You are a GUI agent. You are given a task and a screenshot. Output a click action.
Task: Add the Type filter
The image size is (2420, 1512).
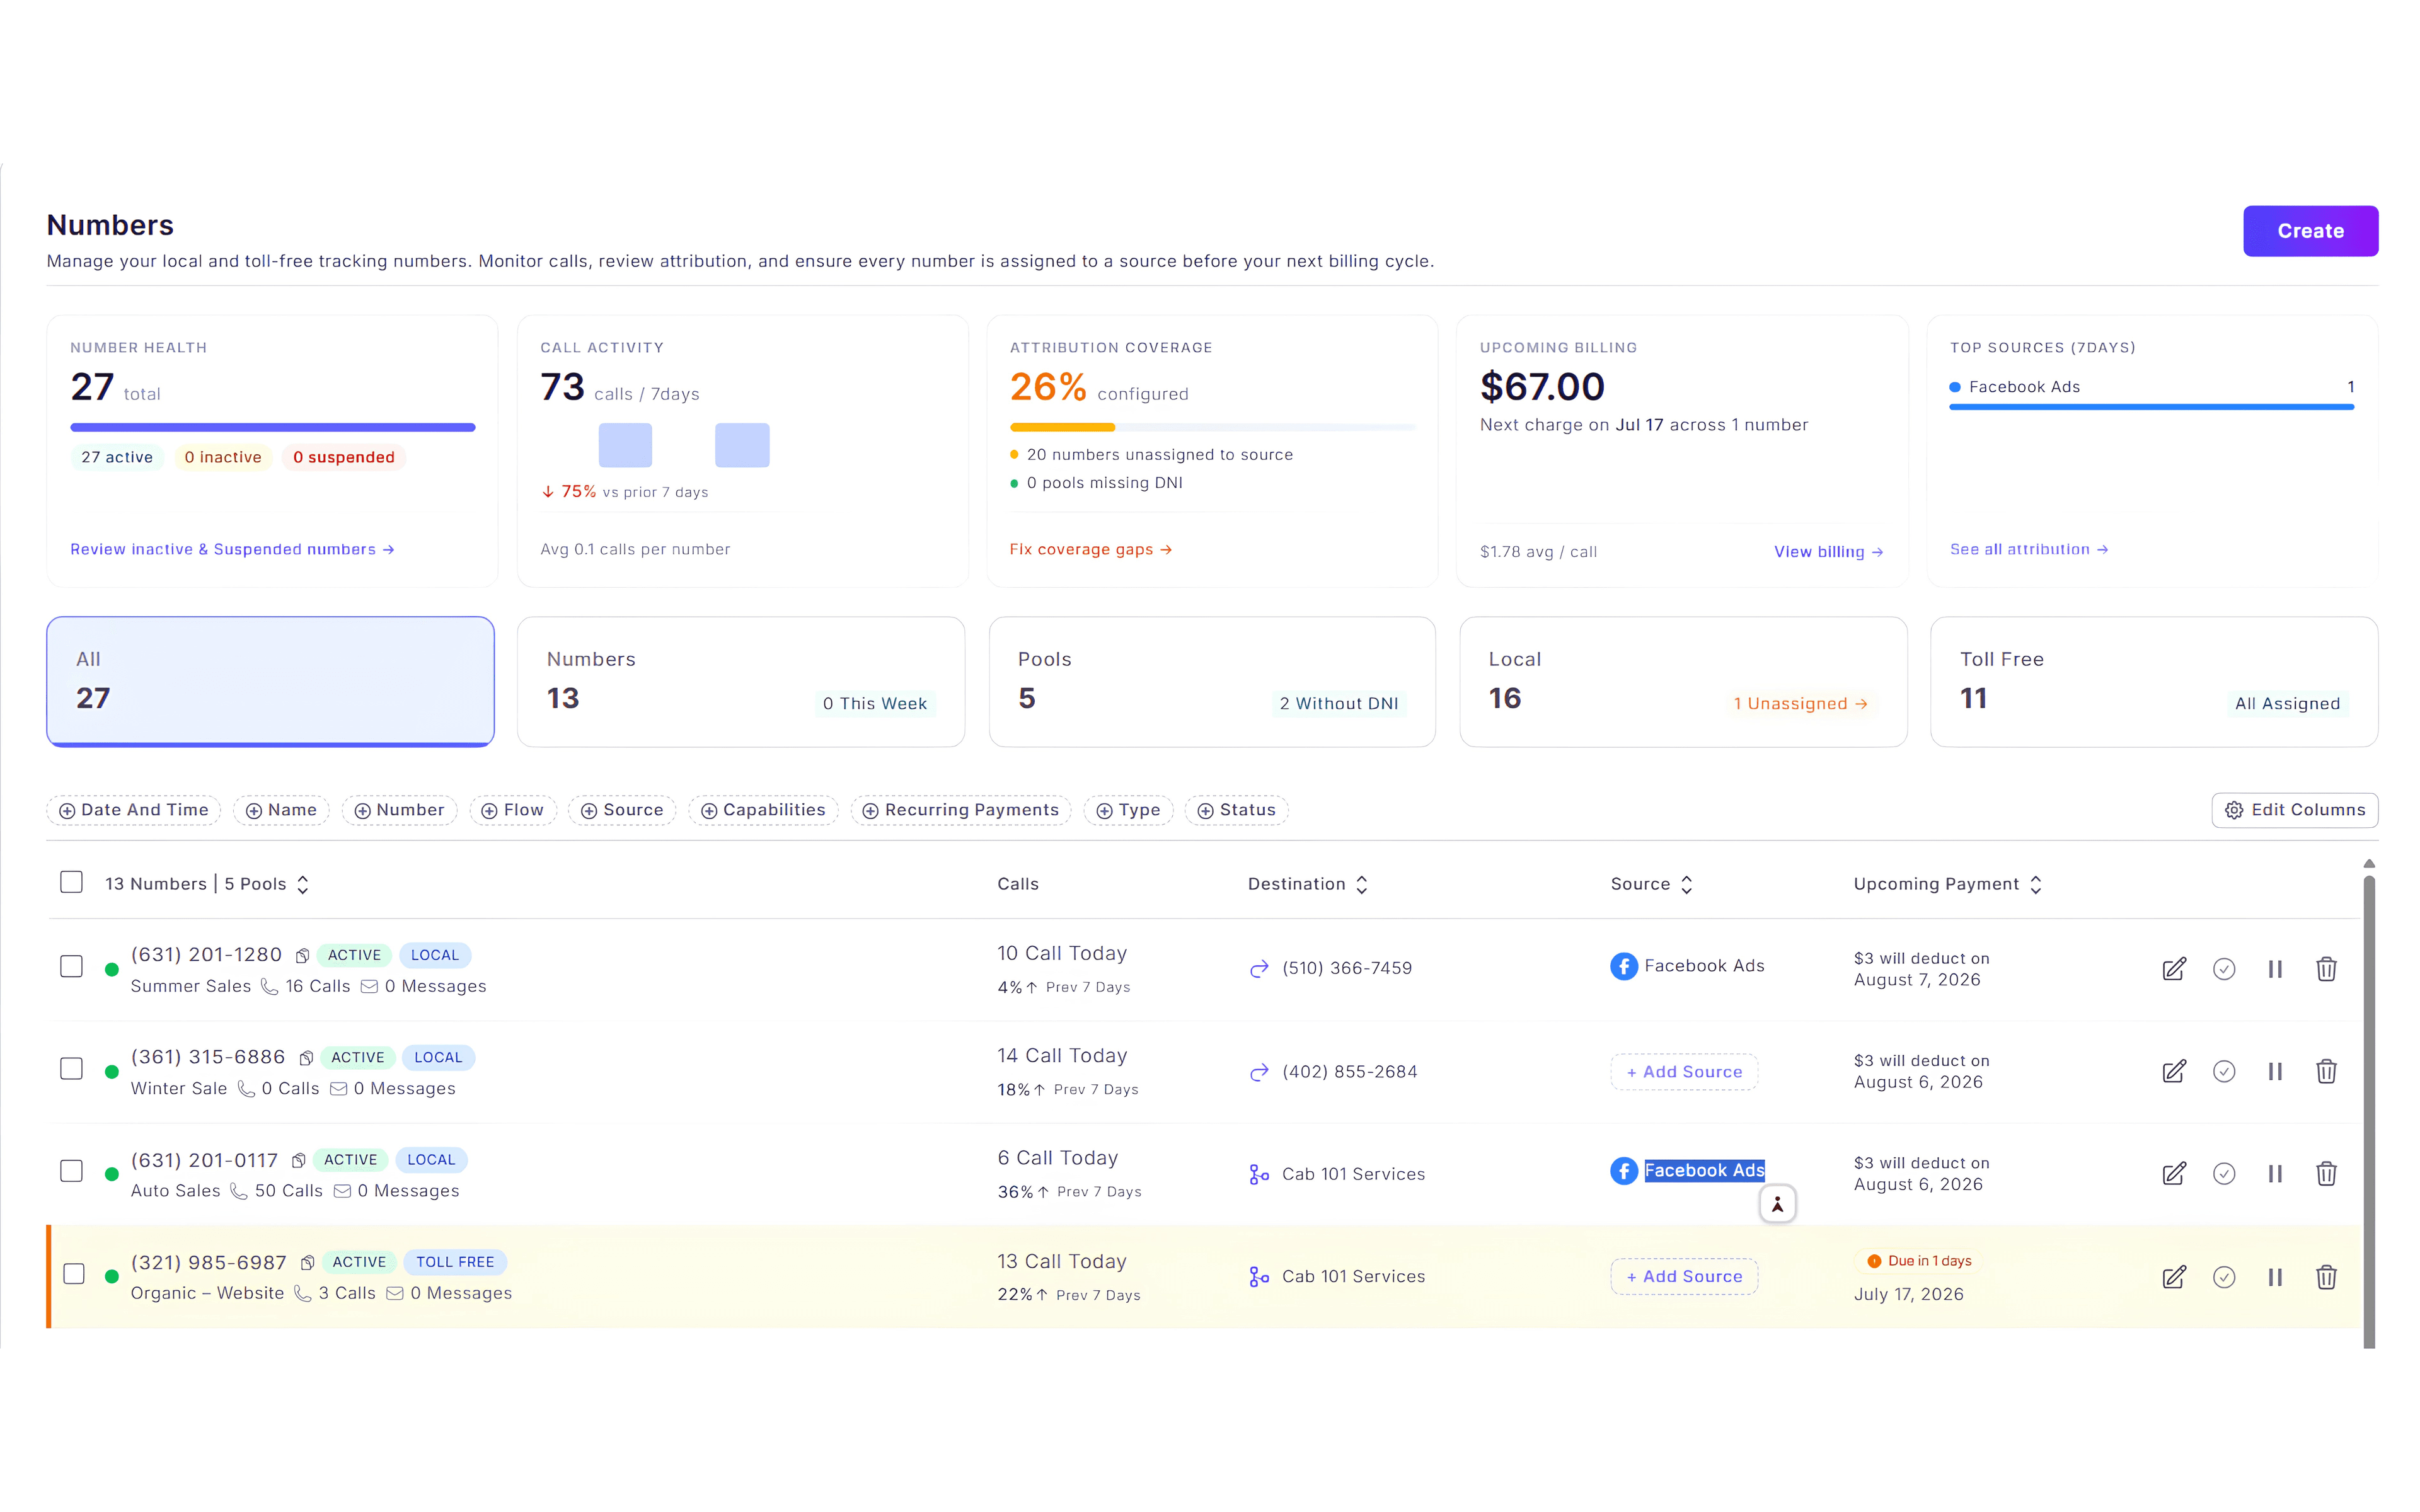pyautogui.click(x=1128, y=810)
